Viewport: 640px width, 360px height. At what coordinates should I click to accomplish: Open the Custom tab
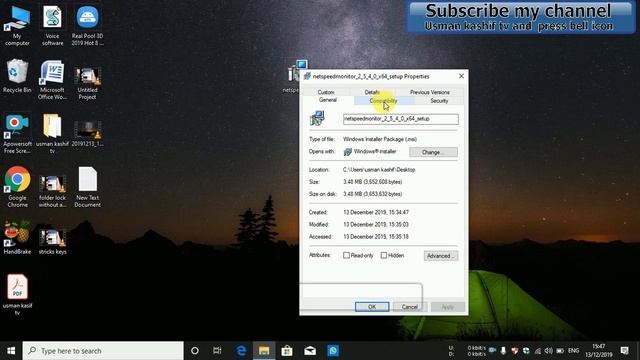[x=326, y=92]
